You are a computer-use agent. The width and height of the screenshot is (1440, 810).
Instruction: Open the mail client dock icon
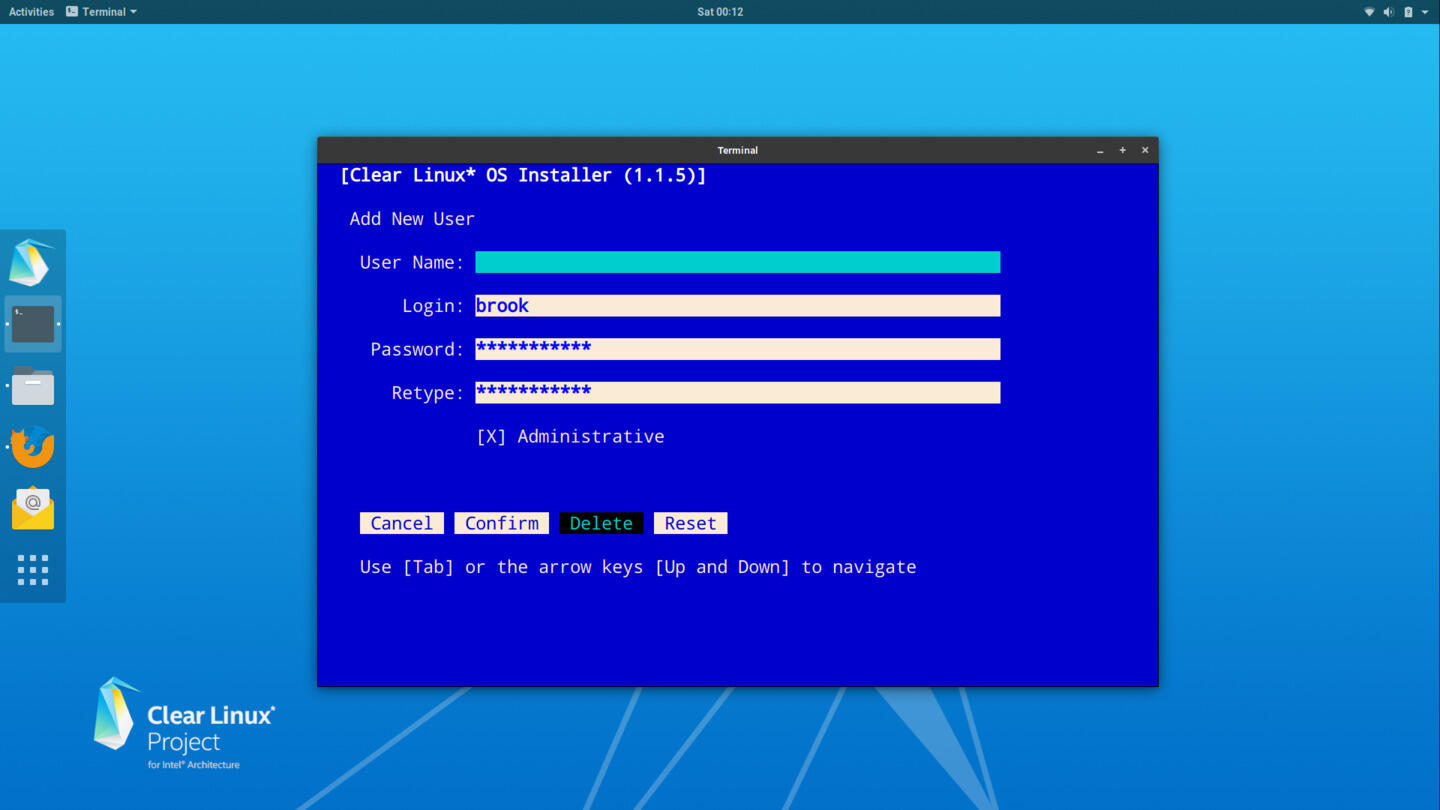33,508
